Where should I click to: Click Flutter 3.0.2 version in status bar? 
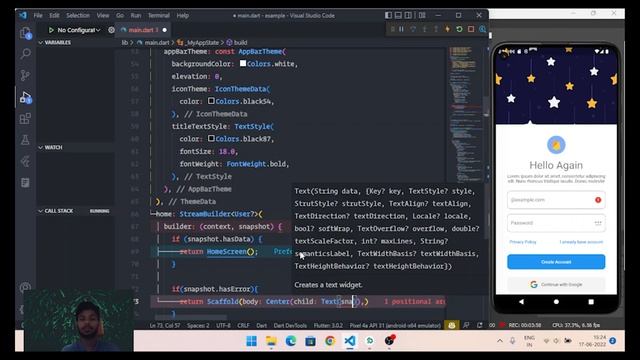(328, 325)
